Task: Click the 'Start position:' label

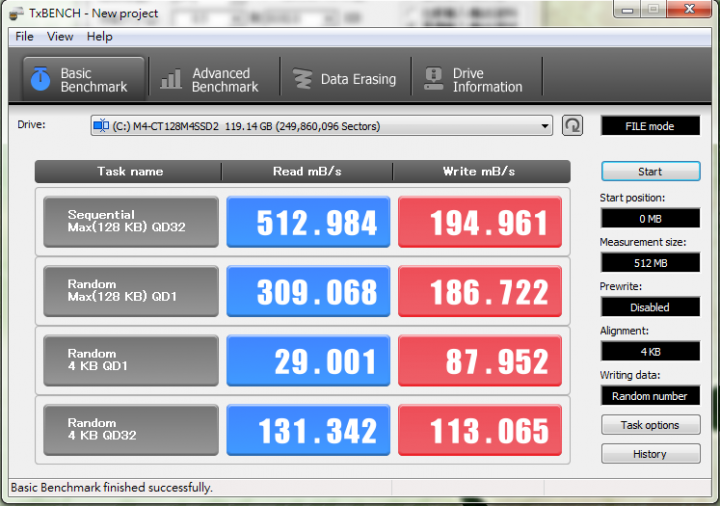Action: point(632,198)
